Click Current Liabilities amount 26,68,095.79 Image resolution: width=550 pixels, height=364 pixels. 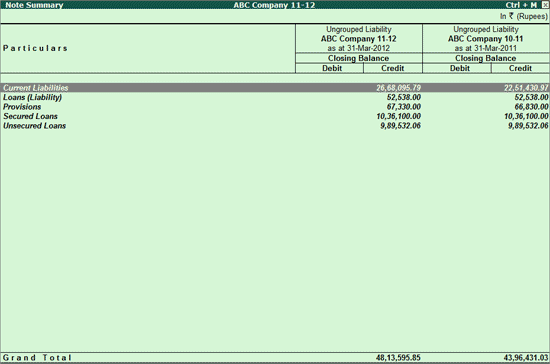click(398, 88)
